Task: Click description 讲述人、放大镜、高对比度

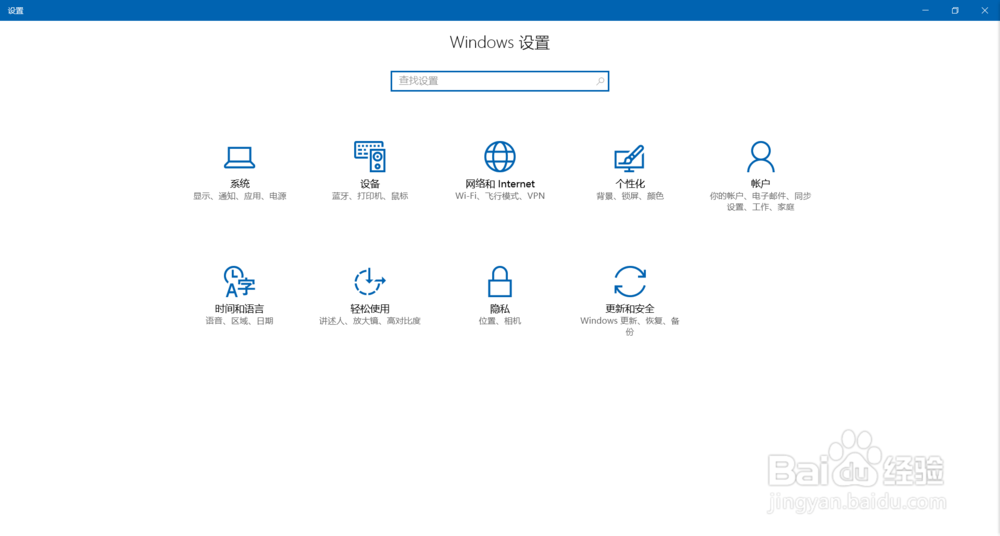Action: 370,322
